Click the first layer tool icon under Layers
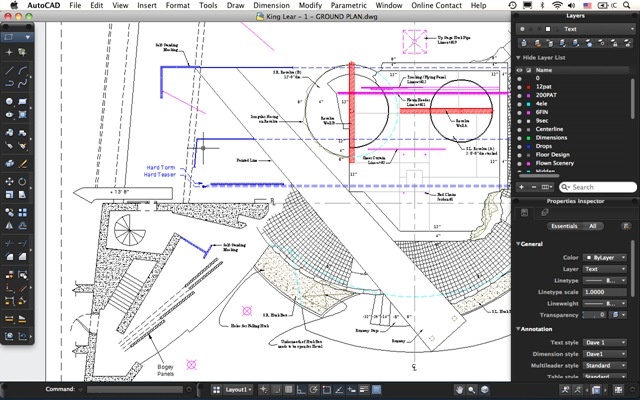The image size is (640, 400). 522,43
